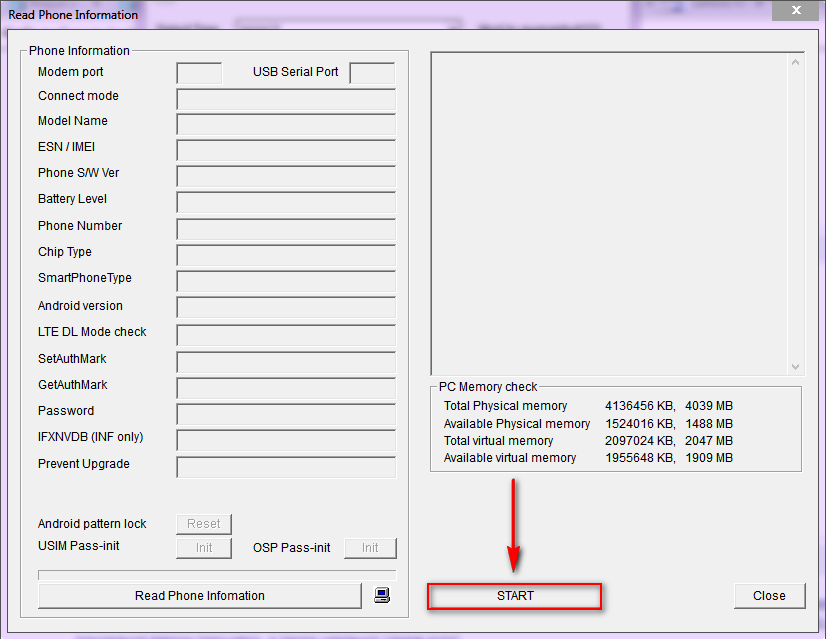Click Reset for Android pattern lock

click(204, 524)
